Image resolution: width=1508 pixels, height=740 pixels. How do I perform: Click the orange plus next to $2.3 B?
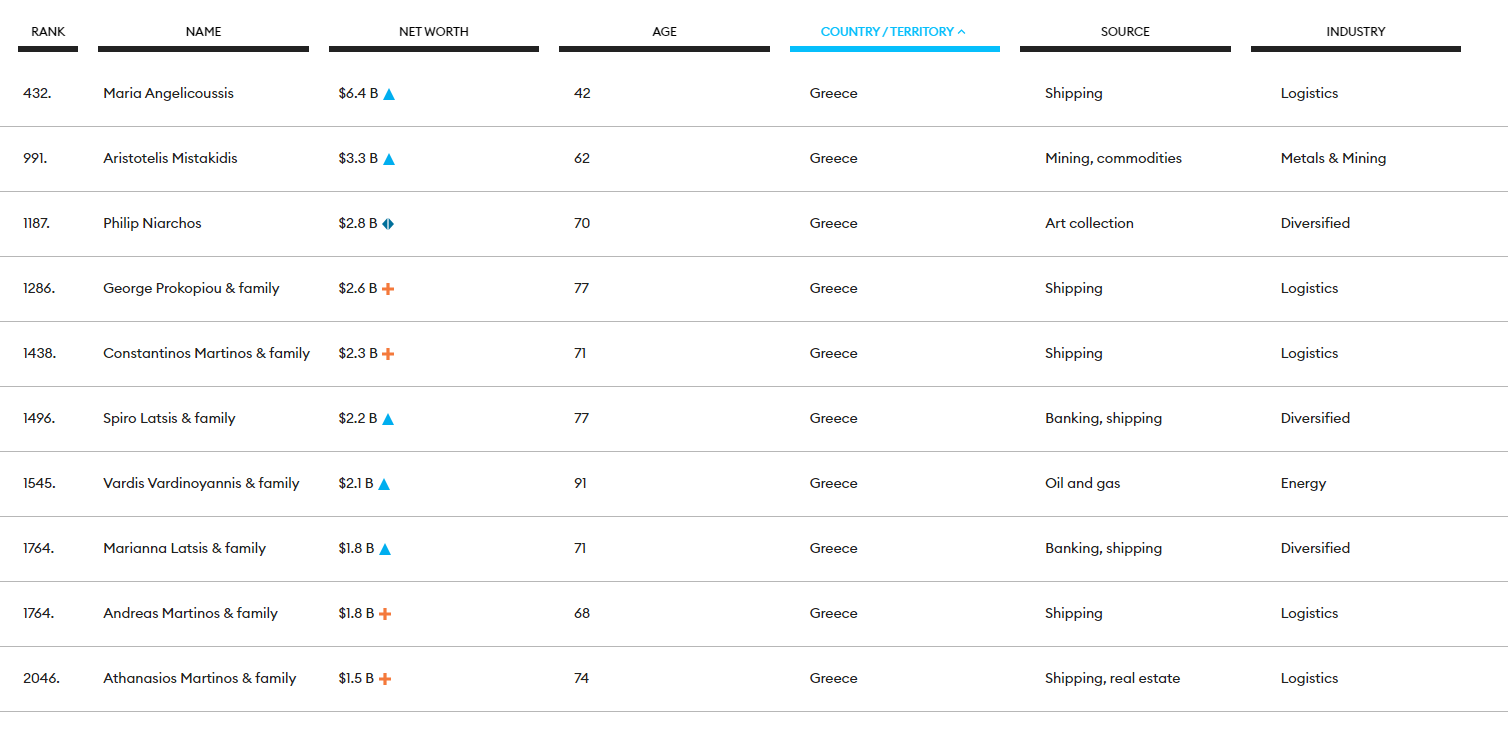point(388,354)
